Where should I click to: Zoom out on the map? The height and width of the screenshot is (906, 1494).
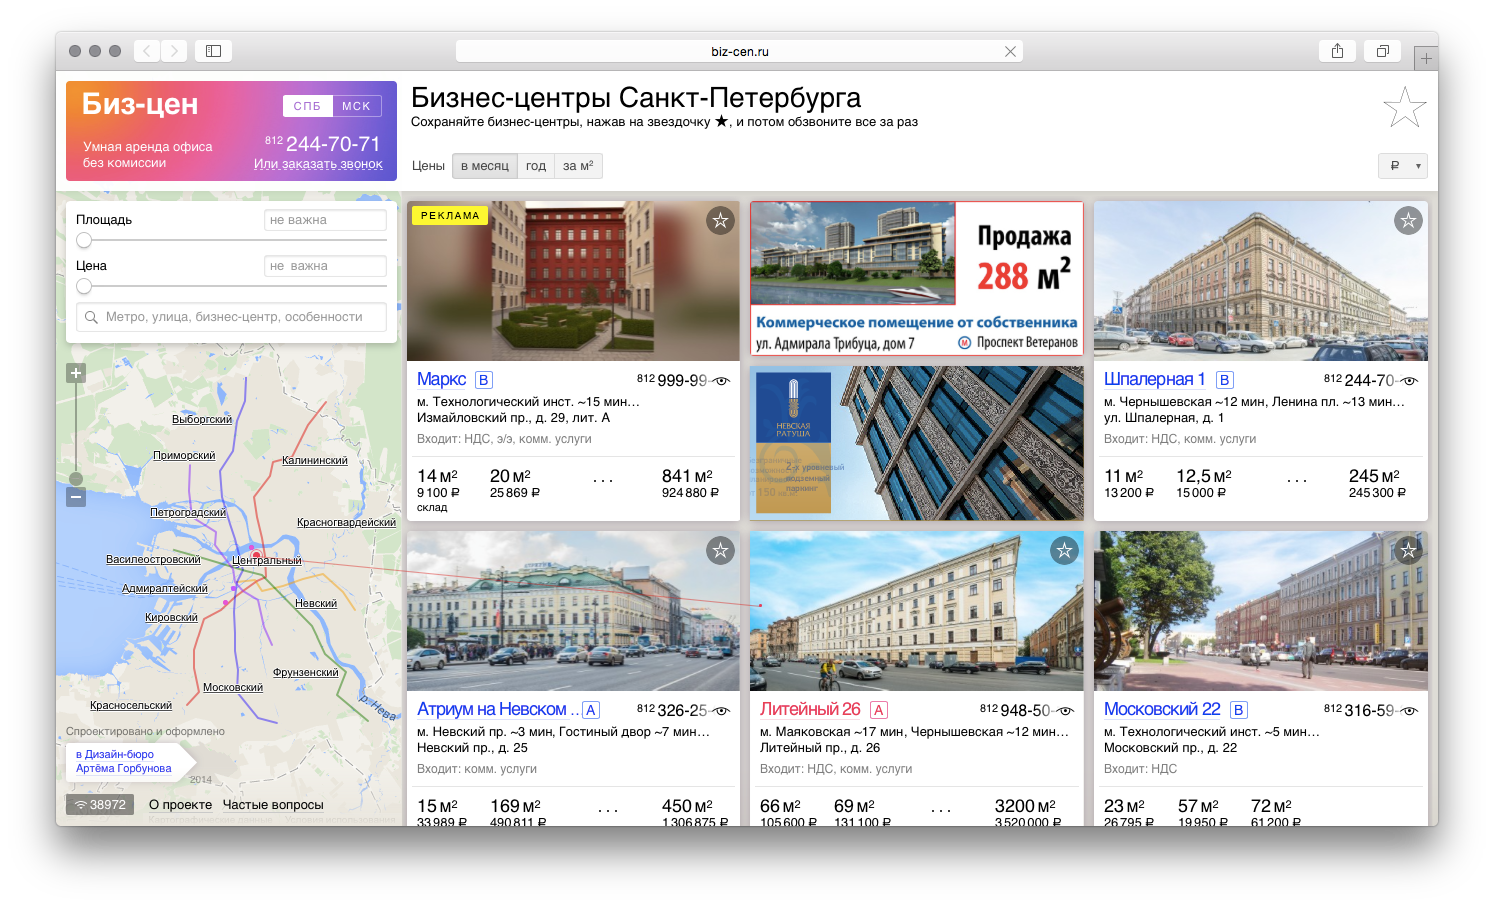[x=76, y=497]
